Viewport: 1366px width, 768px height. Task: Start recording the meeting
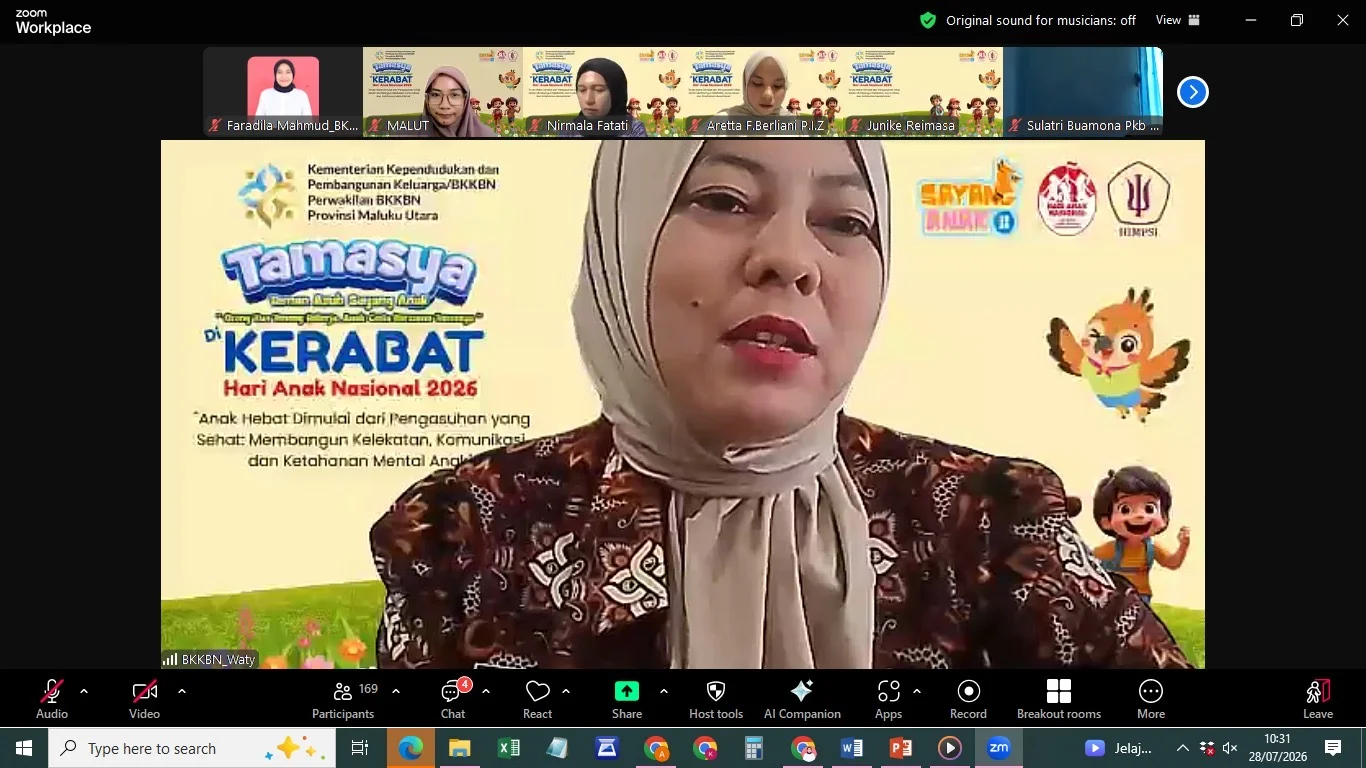968,699
